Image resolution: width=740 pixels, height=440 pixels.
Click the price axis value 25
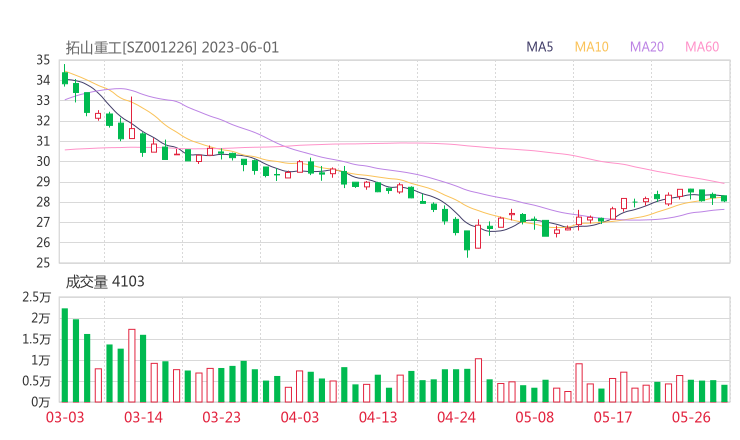click(x=43, y=263)
